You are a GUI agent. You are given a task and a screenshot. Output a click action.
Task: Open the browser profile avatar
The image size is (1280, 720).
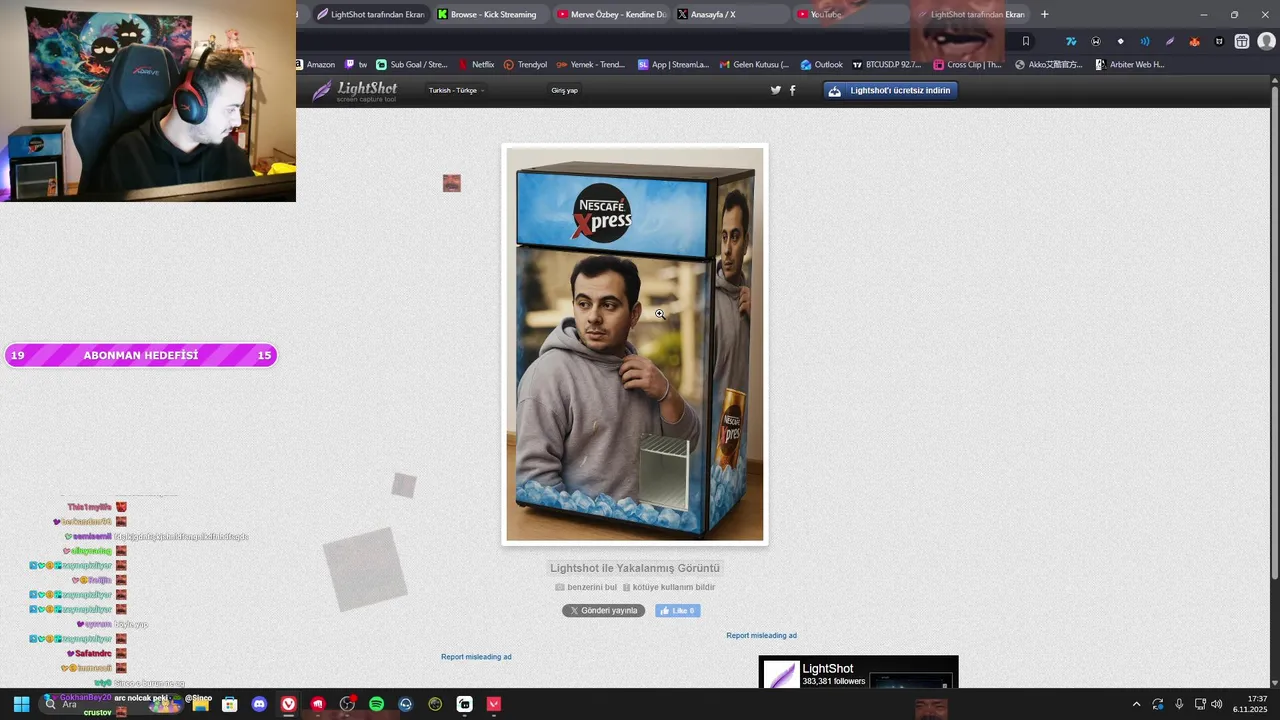(x=1266, y=41)
